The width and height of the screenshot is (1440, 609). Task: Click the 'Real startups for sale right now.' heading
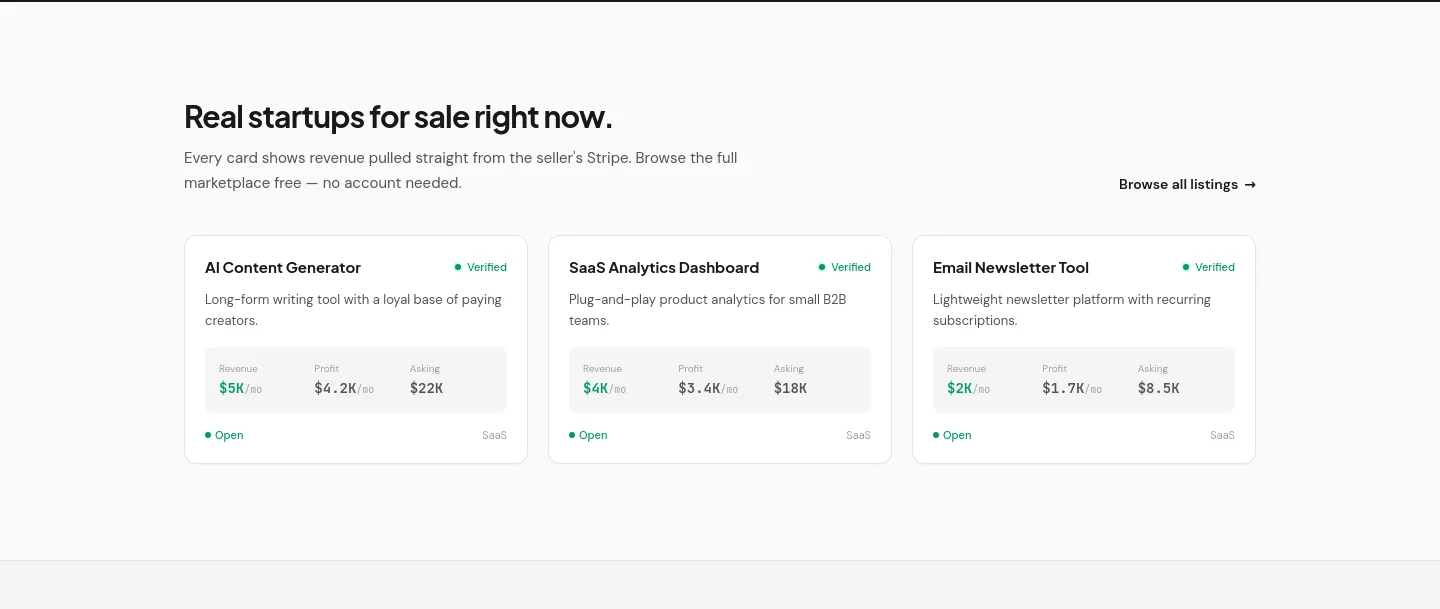coord(398,117)
